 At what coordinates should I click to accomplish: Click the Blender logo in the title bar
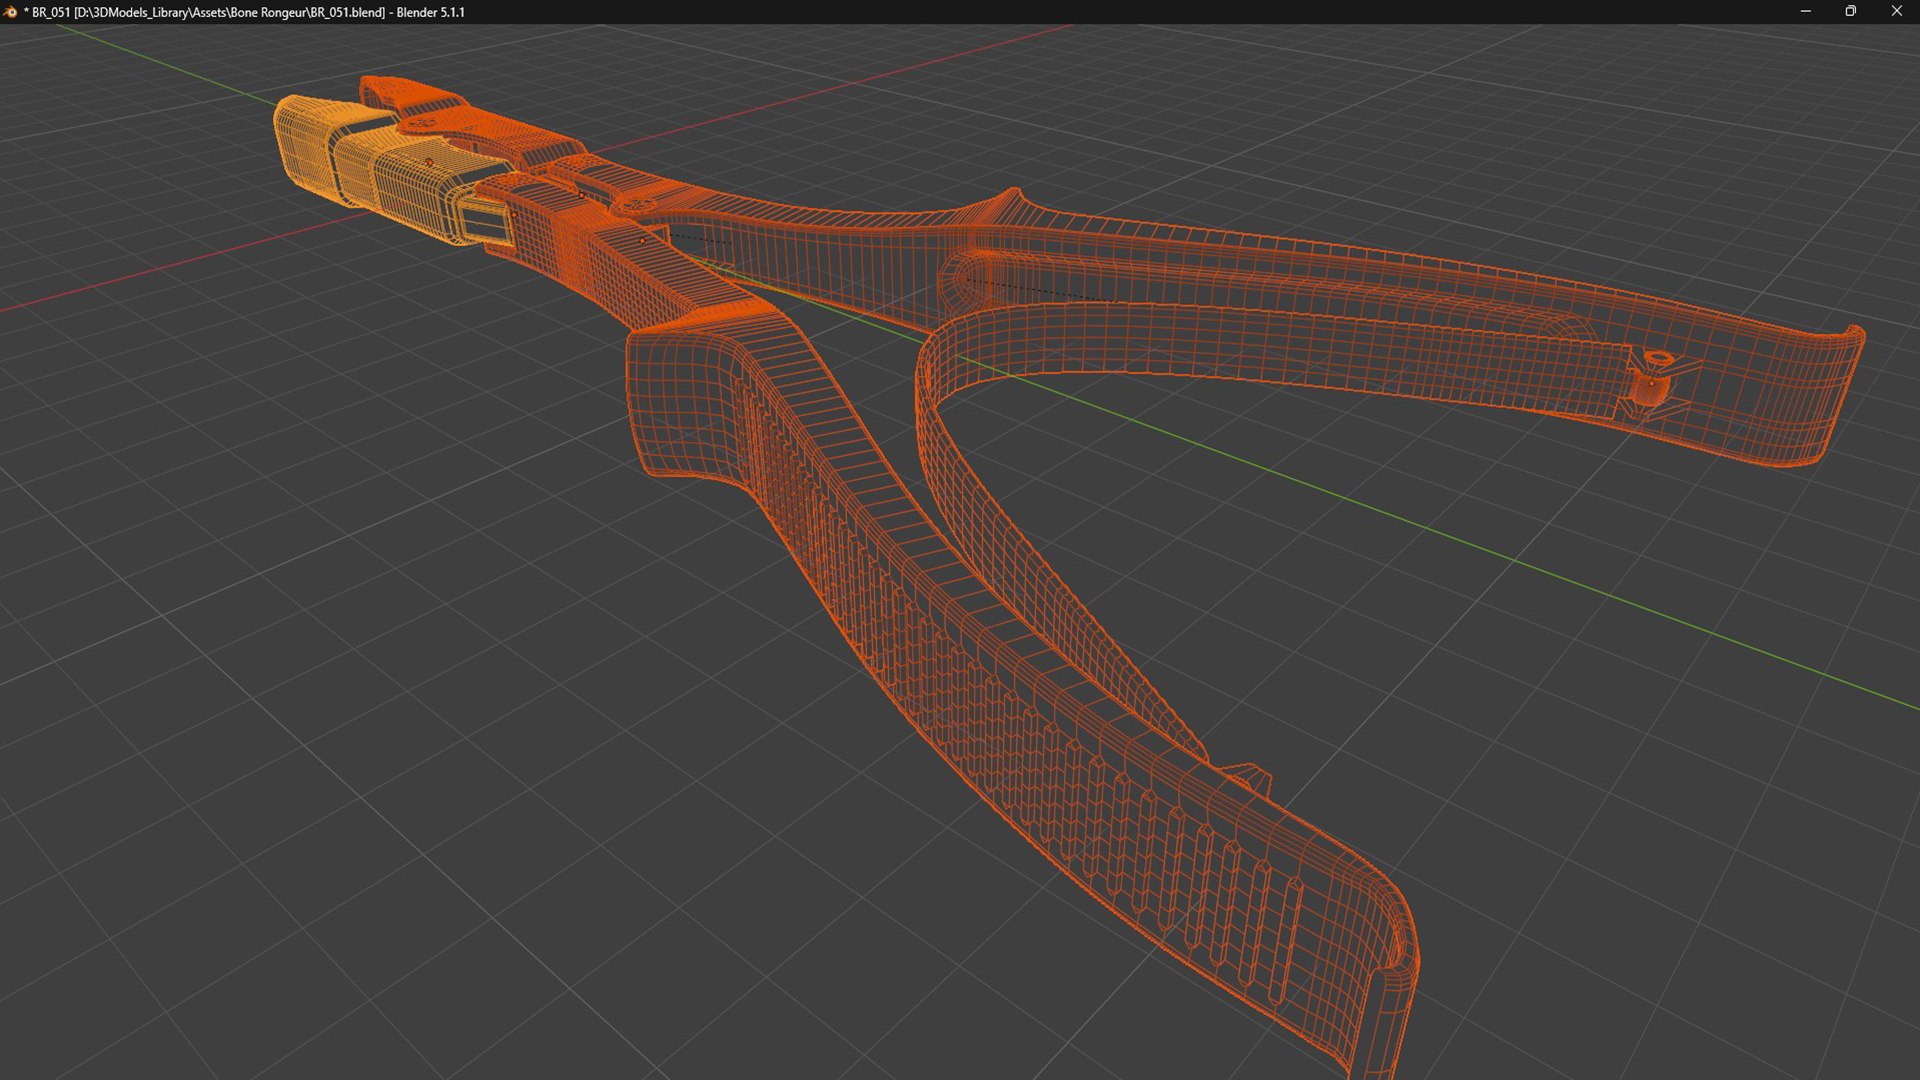click(11, 12)
